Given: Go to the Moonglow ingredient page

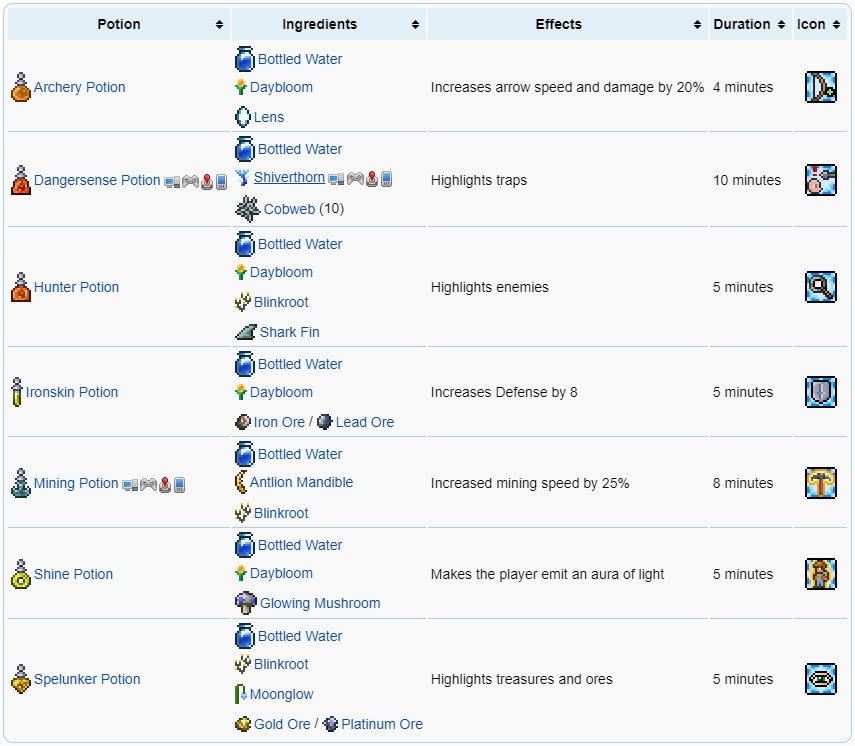Looking at the screenshot, I should 281,694.
